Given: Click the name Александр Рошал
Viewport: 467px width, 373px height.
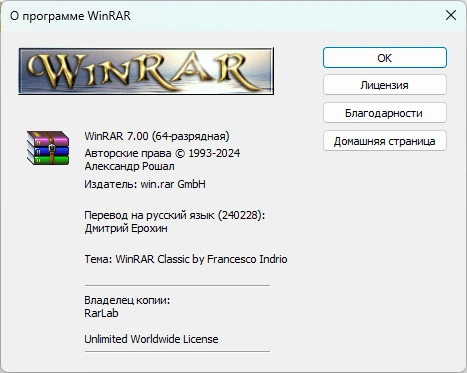Looking at the screenshot, I should (129, 166).
